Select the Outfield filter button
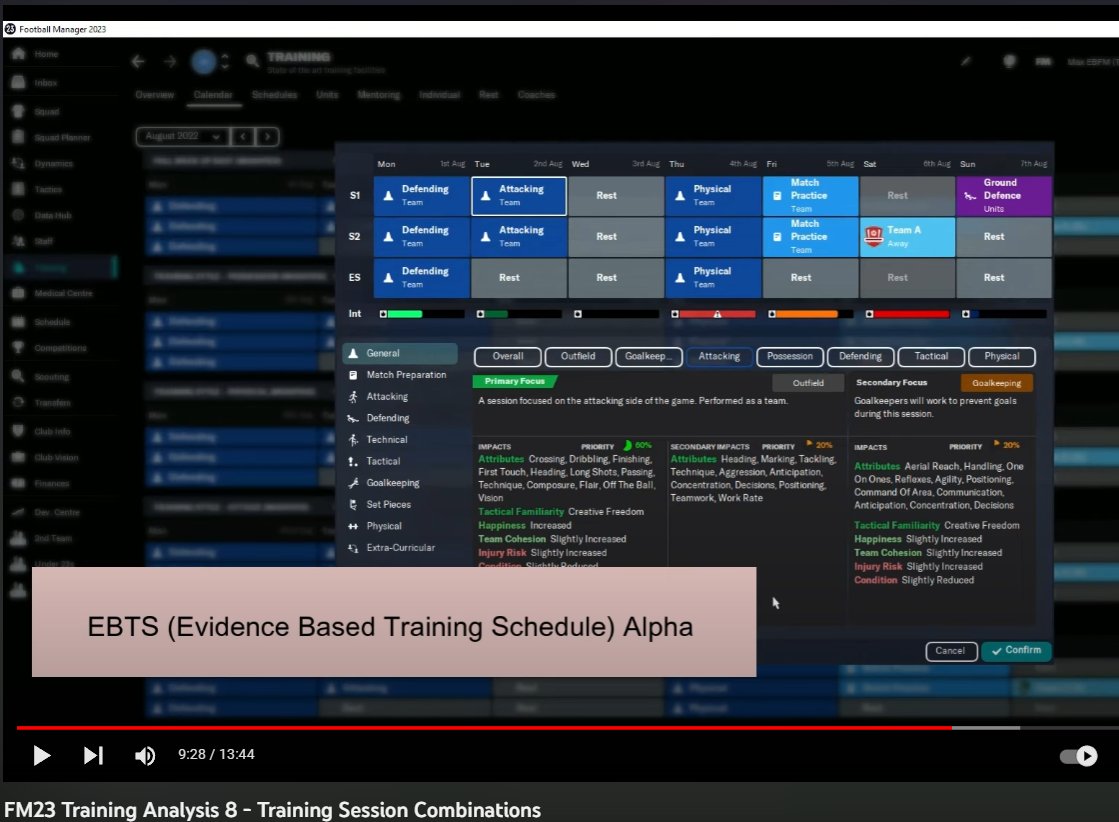The height and width of the screenshot is (822, 1119). 577,356
